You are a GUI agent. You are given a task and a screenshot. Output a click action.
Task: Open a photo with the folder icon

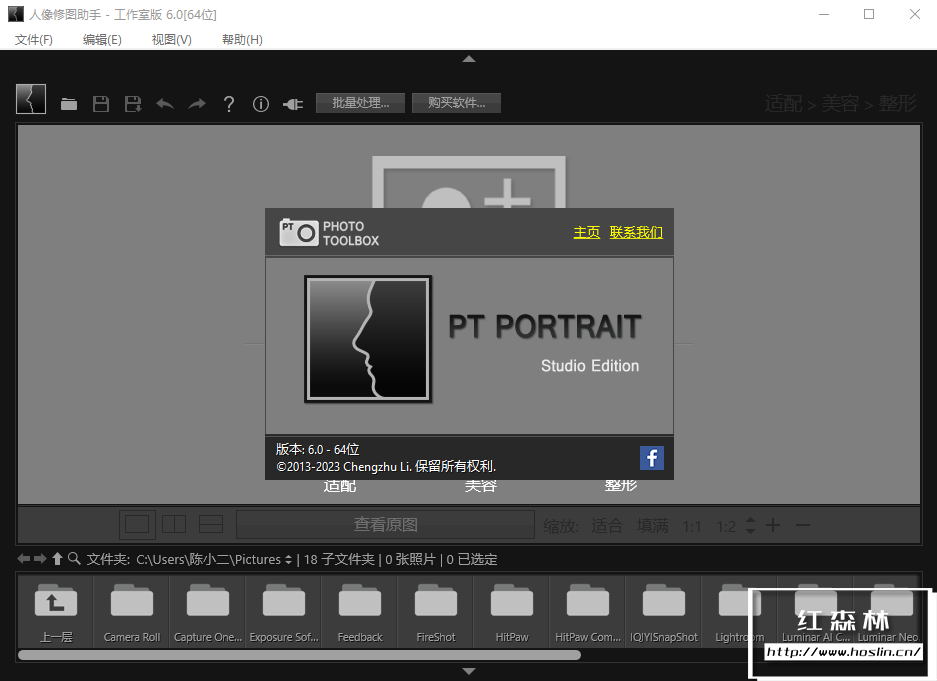click(69, 105)
